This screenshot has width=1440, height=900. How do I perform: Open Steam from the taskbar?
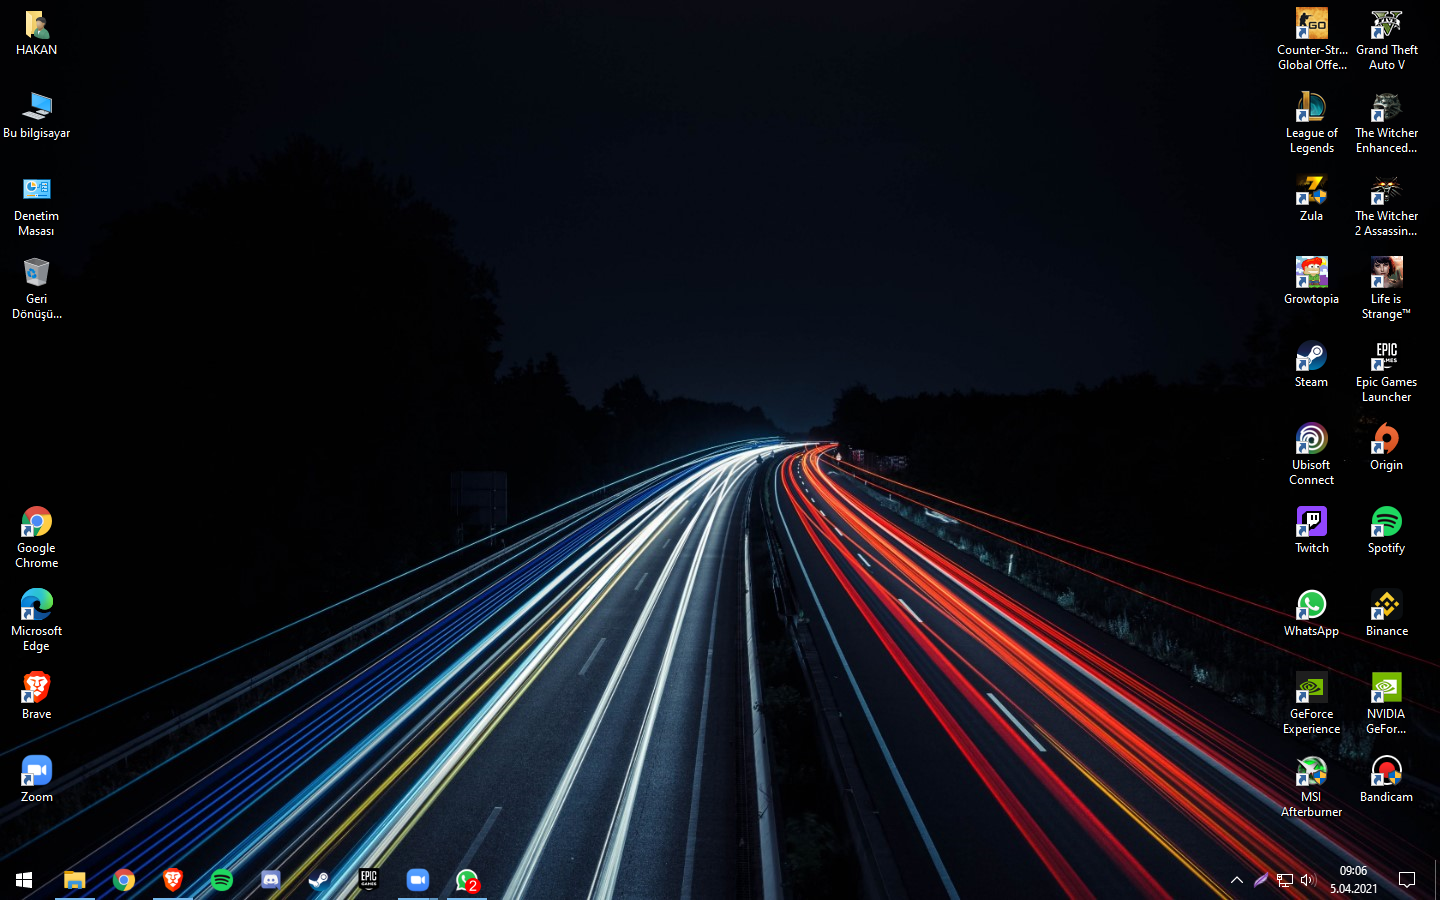(320, 880)
